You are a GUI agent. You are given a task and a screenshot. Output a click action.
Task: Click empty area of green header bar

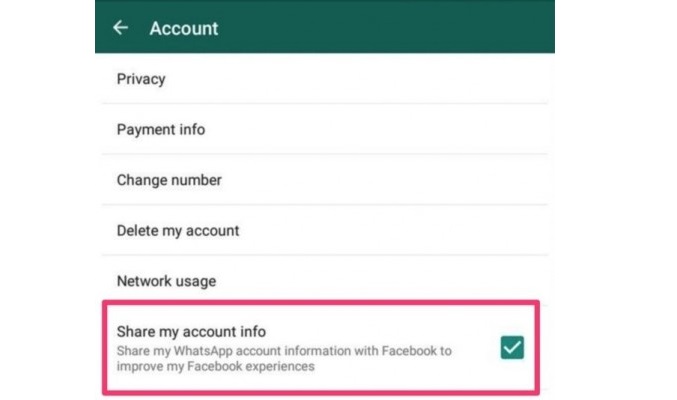400,28
